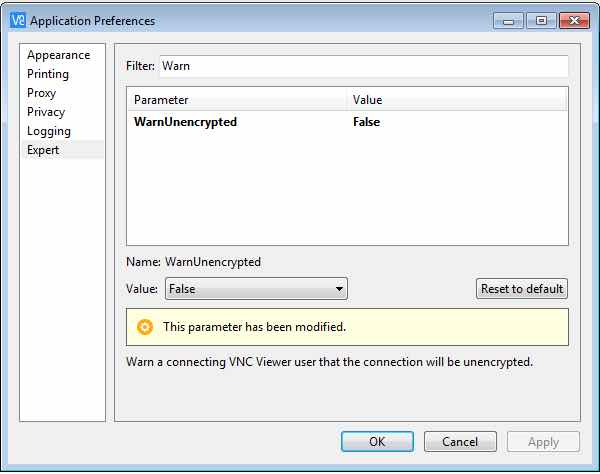Click the orange modified-parameter gear icon
The height and width of the screenshot is (474, 600).
[x=145, y=327]
